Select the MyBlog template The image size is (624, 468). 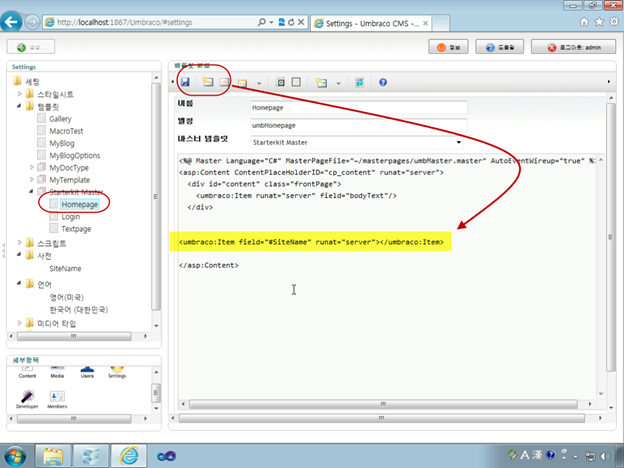pos(62,143)
